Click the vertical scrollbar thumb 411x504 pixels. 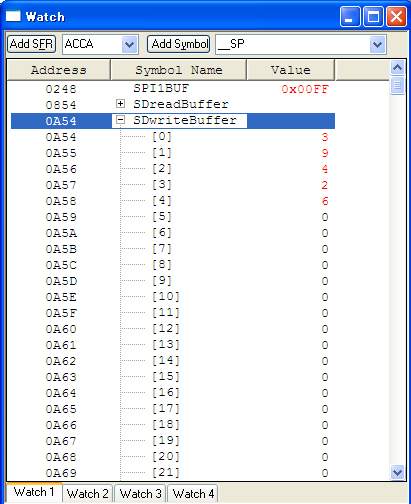(x=397, y=86)
